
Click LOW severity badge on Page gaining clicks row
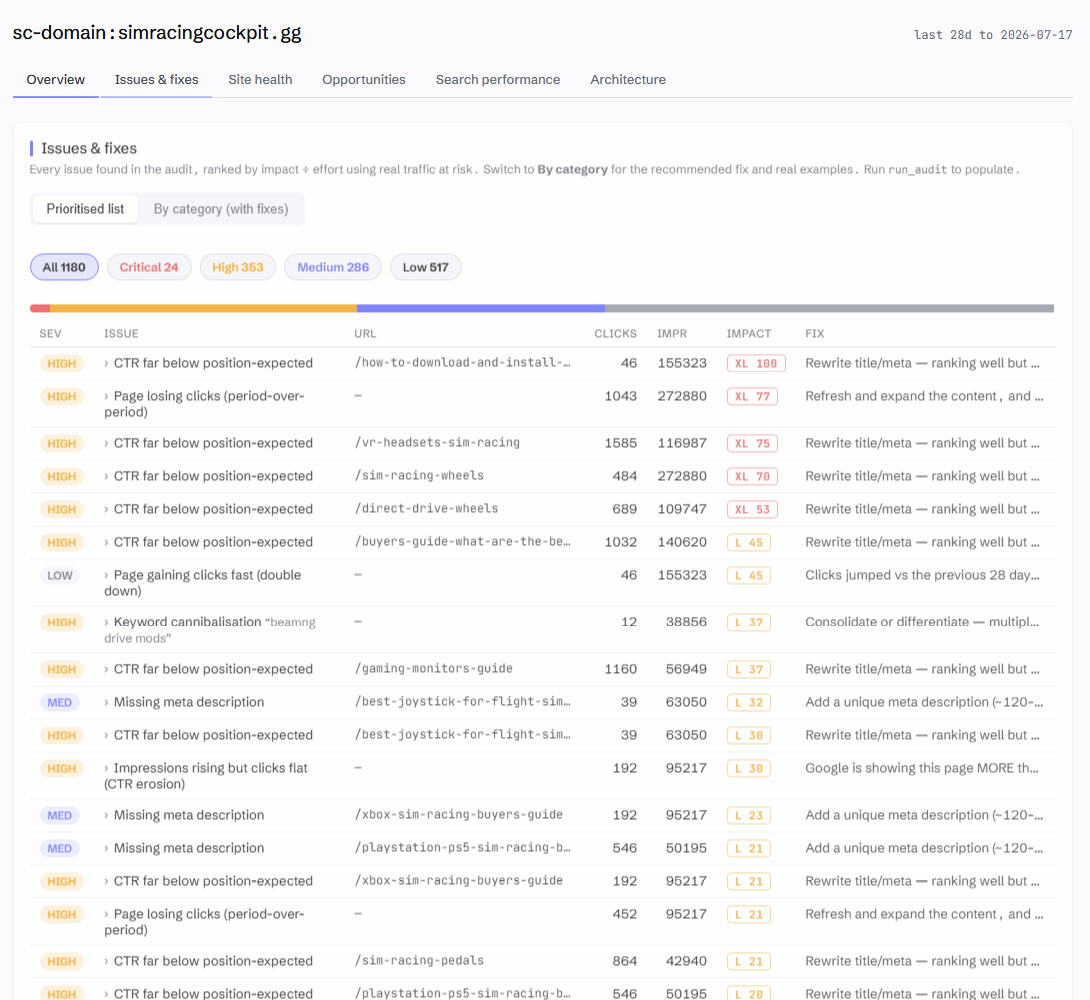[60, 575]
